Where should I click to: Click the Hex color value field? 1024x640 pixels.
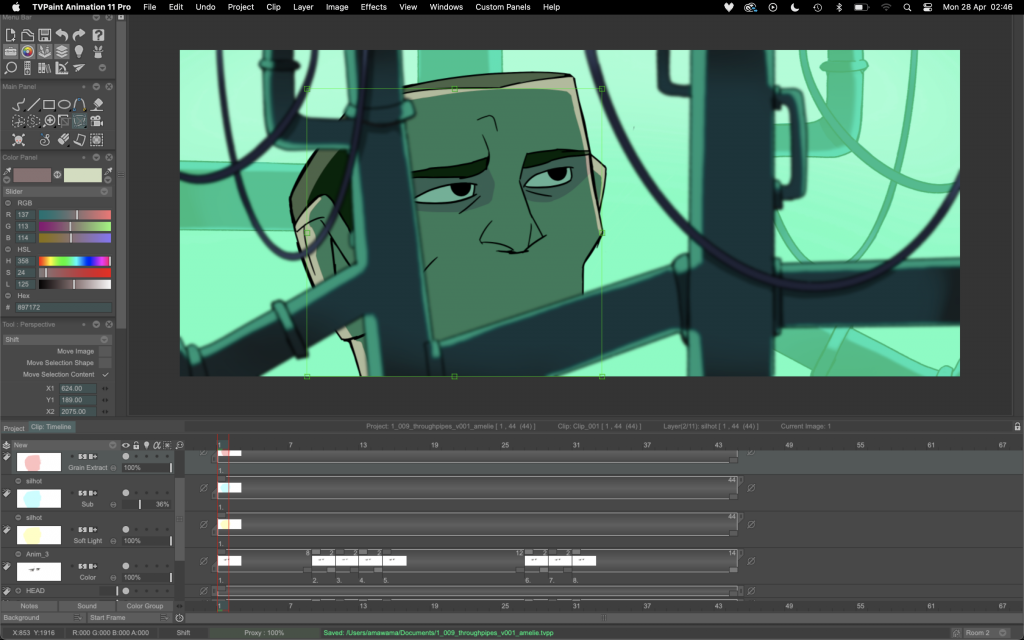point(63,308)
